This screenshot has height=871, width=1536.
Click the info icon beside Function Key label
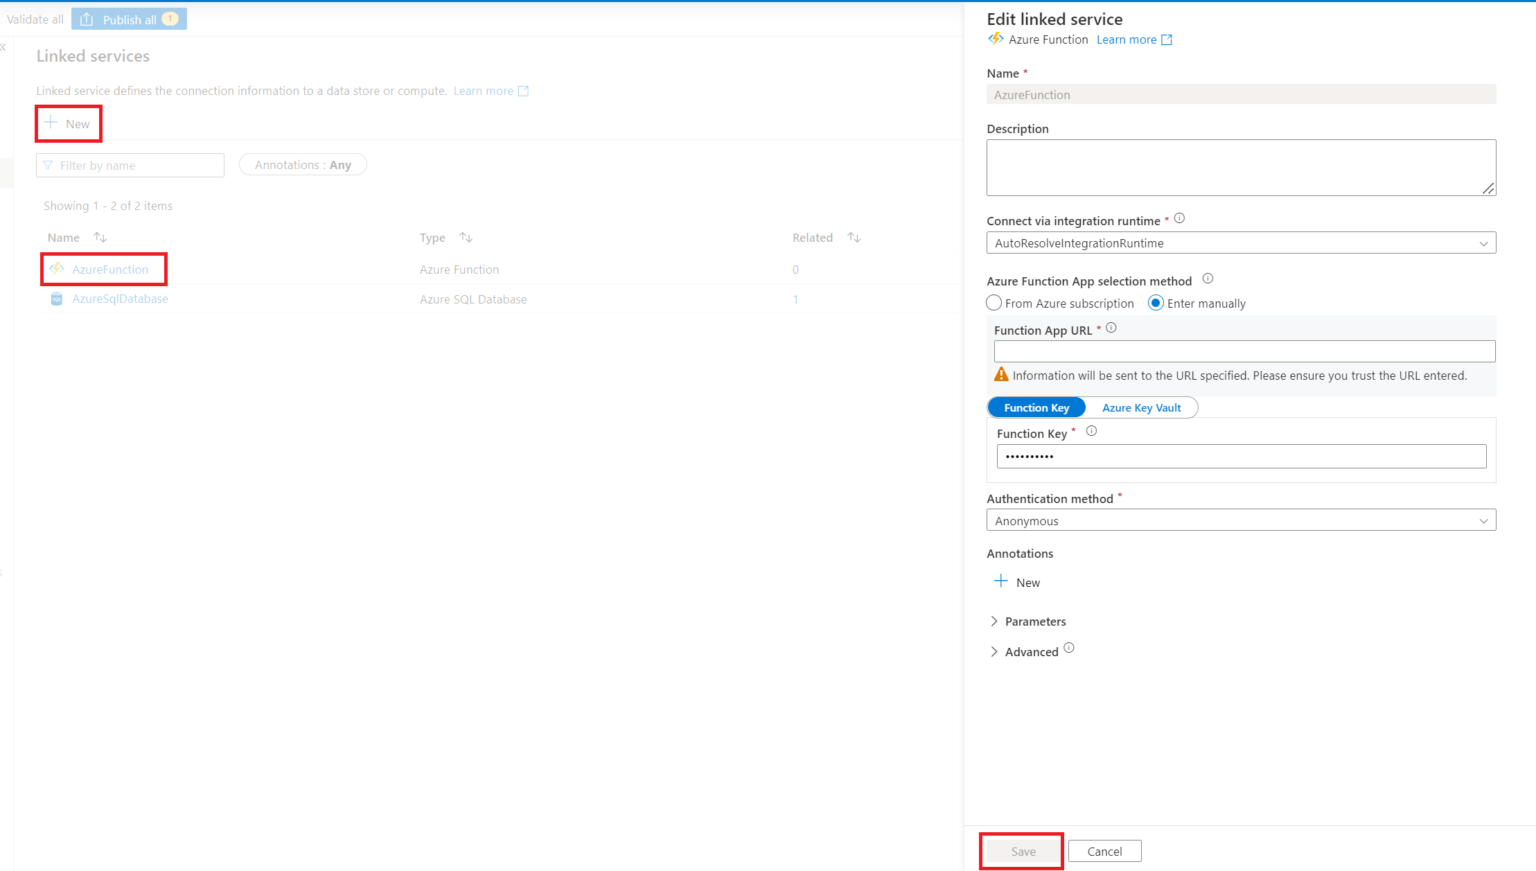pos(1091,430)
